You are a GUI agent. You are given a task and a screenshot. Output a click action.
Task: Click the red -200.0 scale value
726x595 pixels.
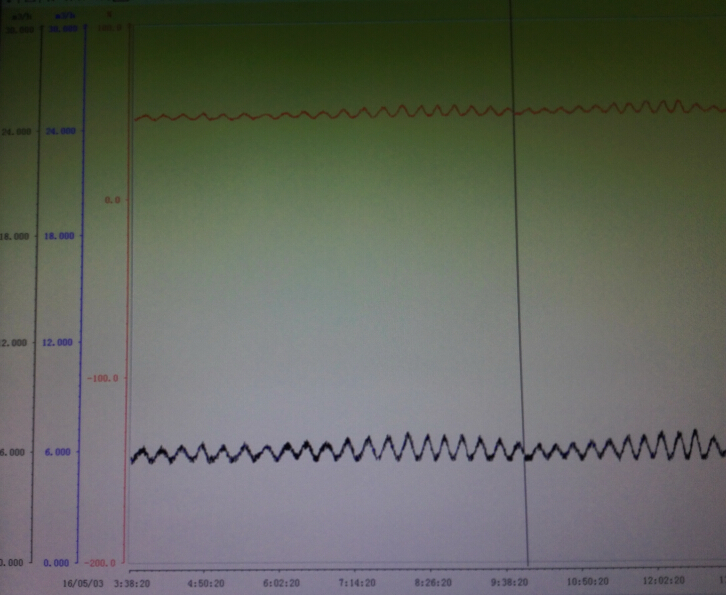(100, 563)
